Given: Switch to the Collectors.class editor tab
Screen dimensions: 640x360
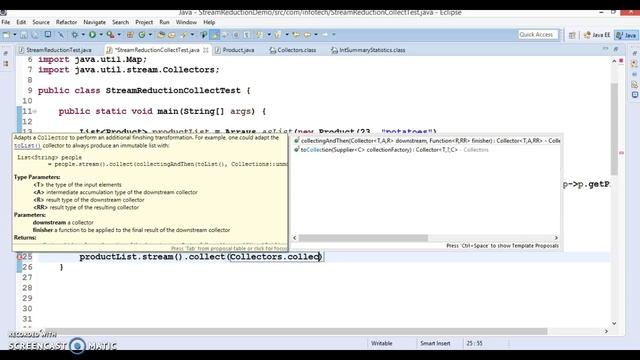Looking at the screenshot, I should point(293,50).
